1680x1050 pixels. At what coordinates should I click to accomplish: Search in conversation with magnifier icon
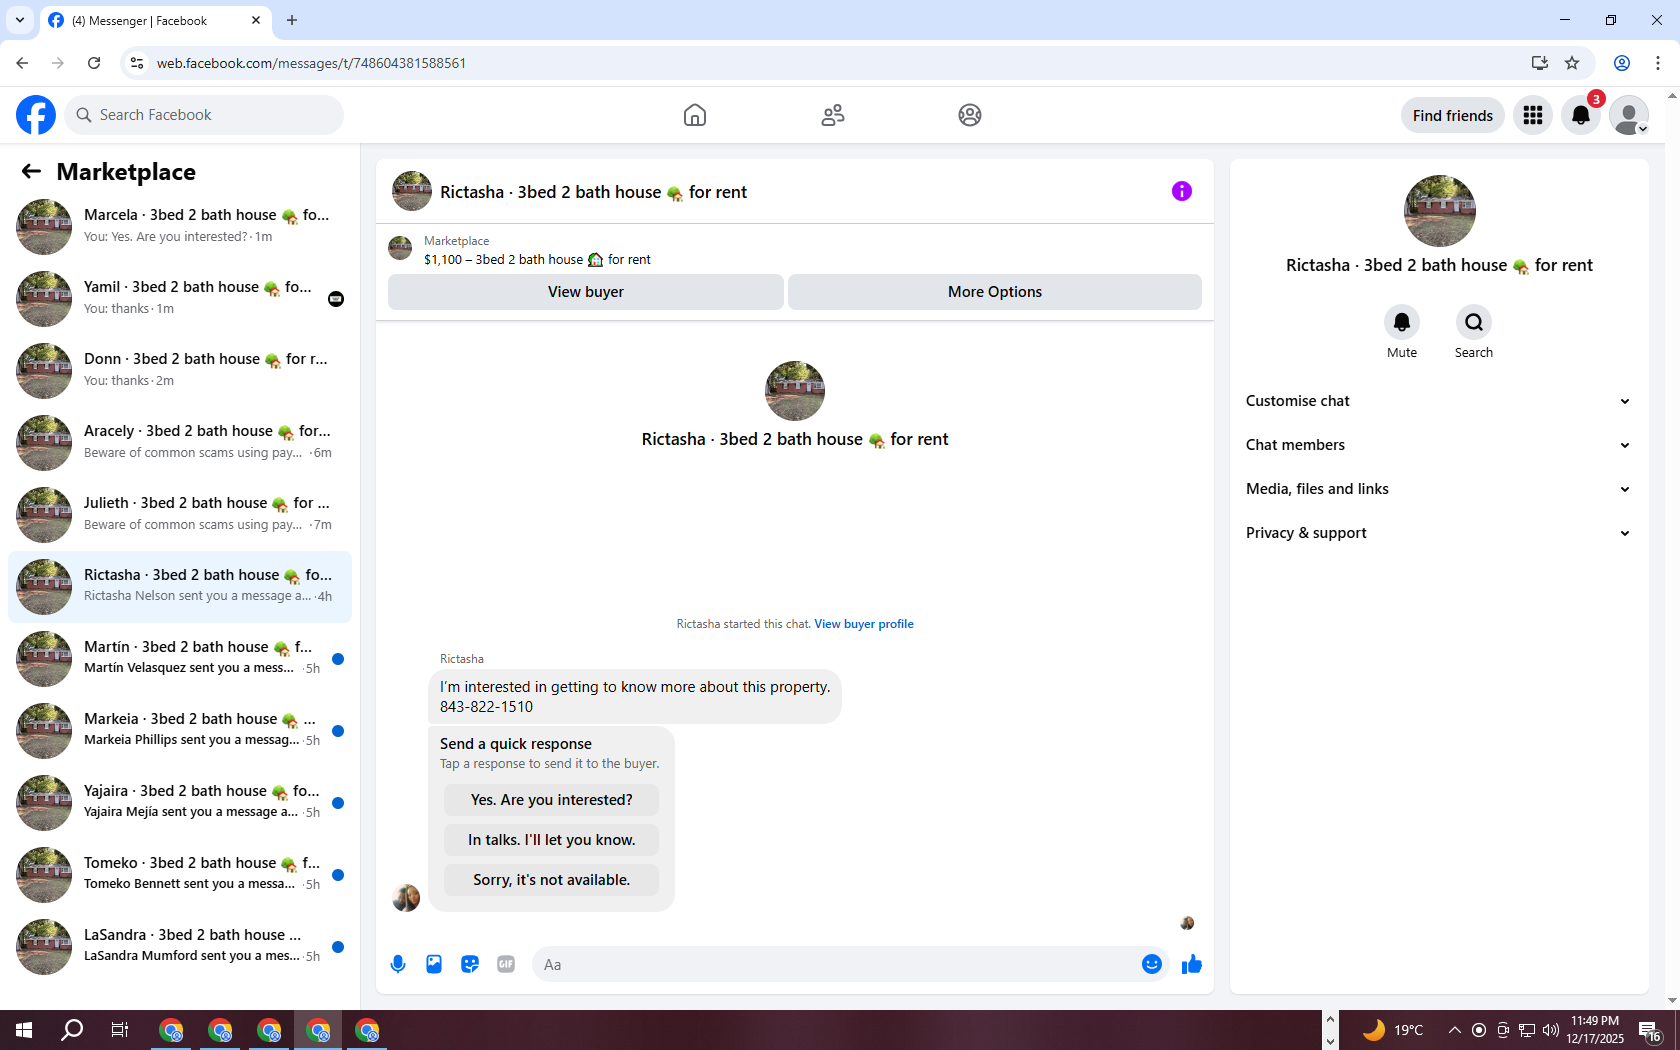1474,322
